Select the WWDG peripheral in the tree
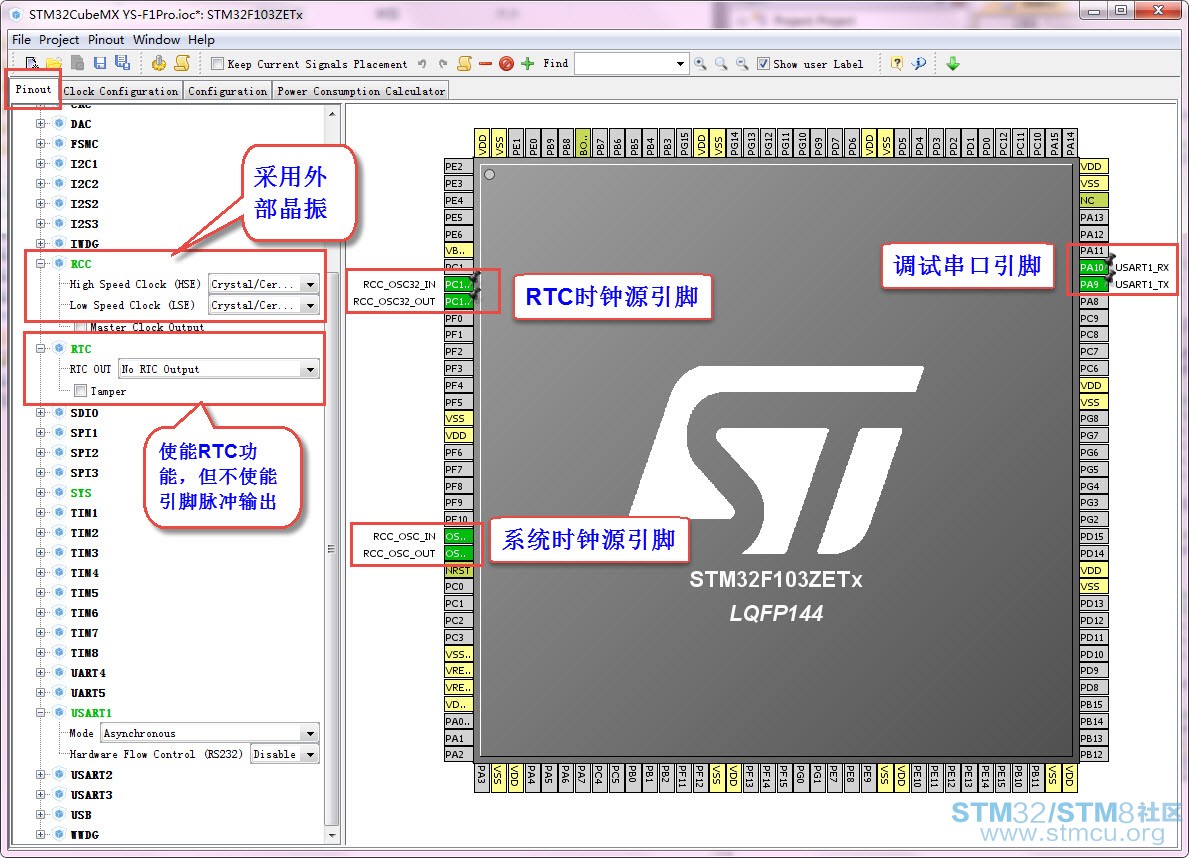 (x=84, y=834)
